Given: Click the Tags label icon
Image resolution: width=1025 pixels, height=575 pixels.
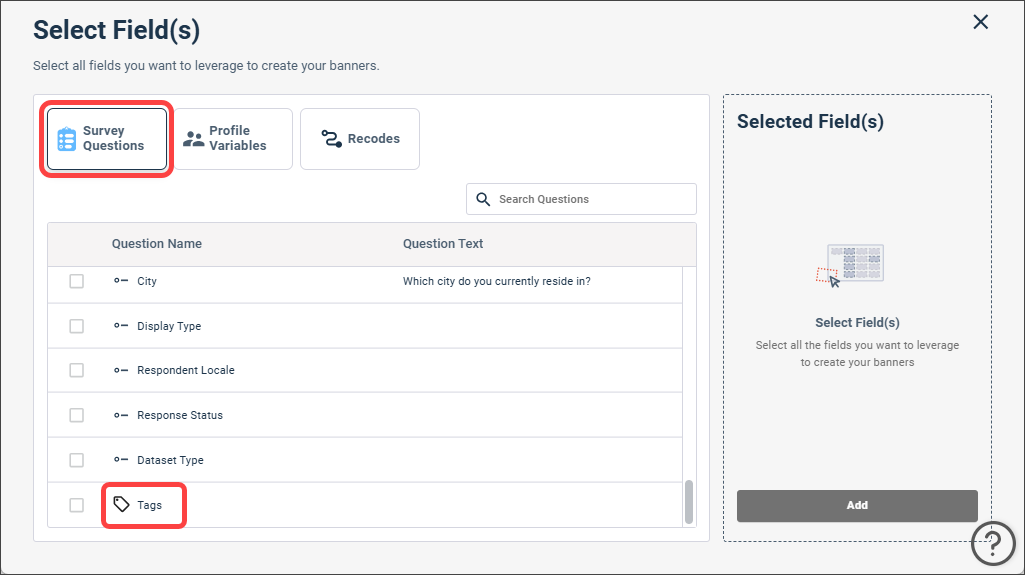Looking at the screenshot, I should pyautogui.click(x=122, y=504).
